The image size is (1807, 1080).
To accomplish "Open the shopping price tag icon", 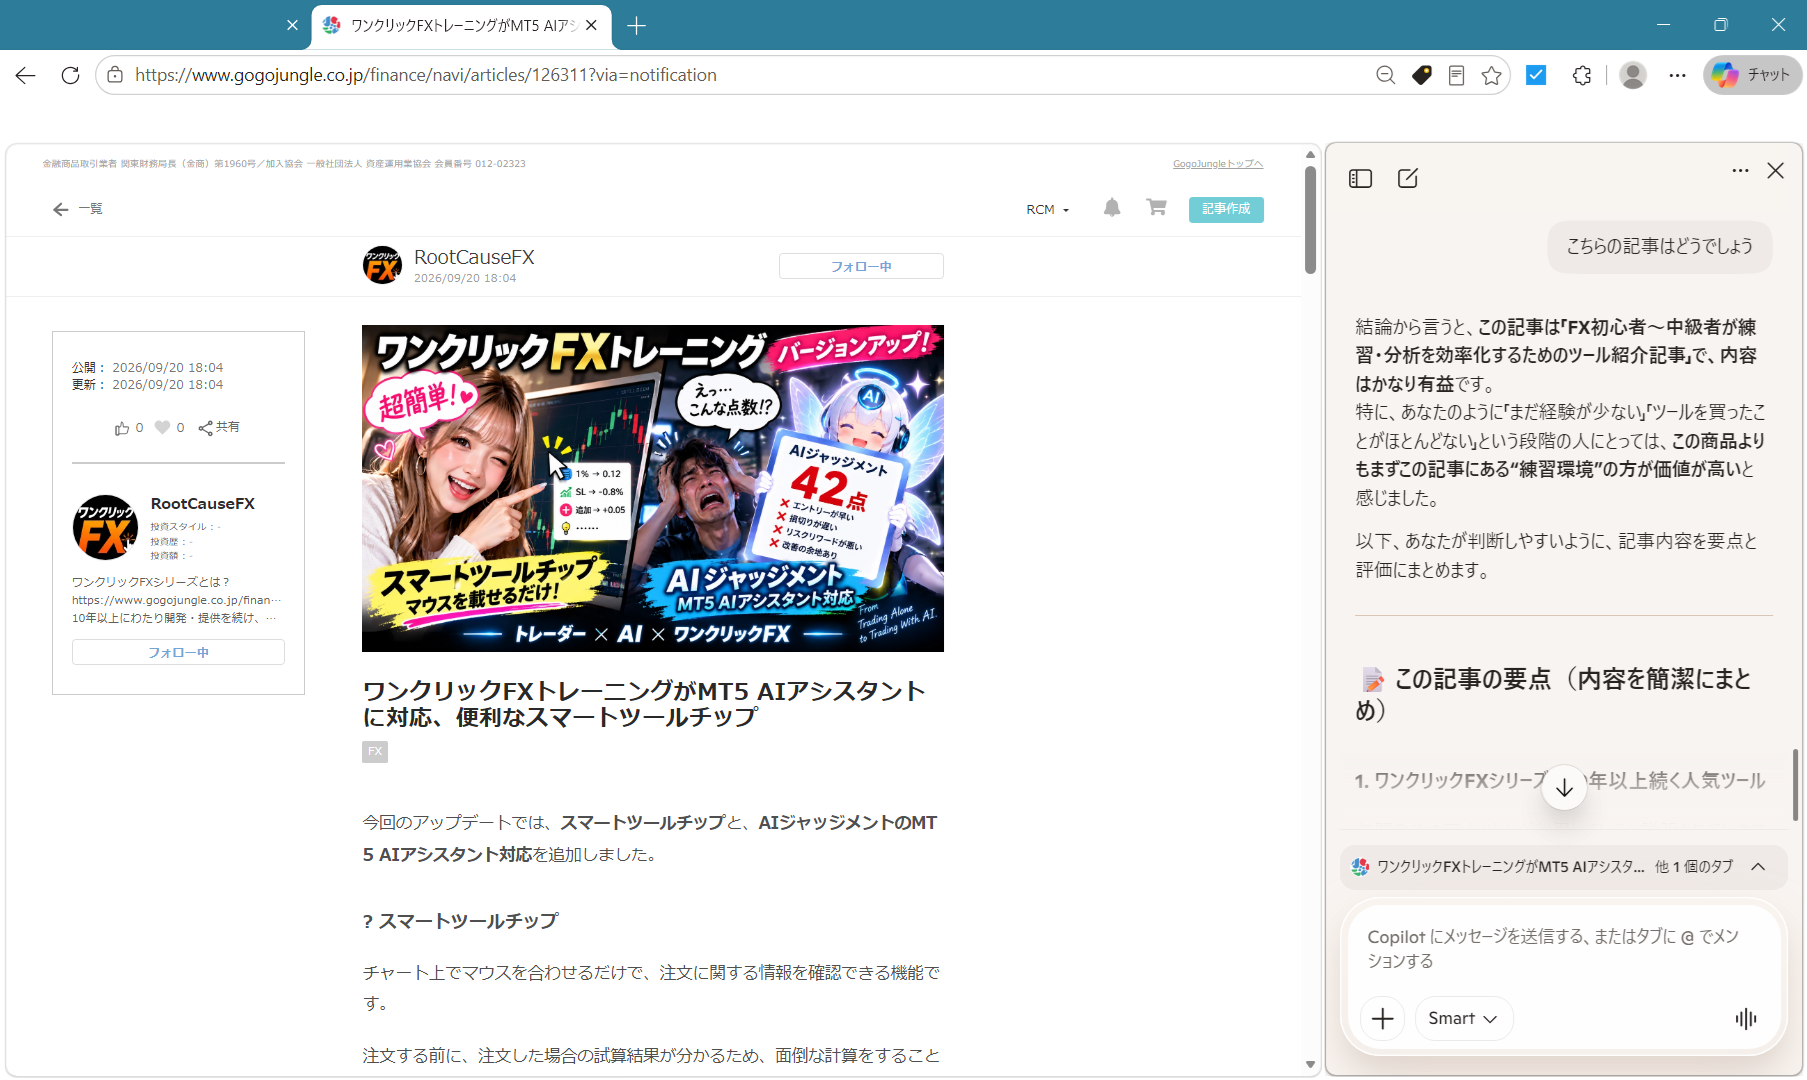I will tap(1421, 75).
